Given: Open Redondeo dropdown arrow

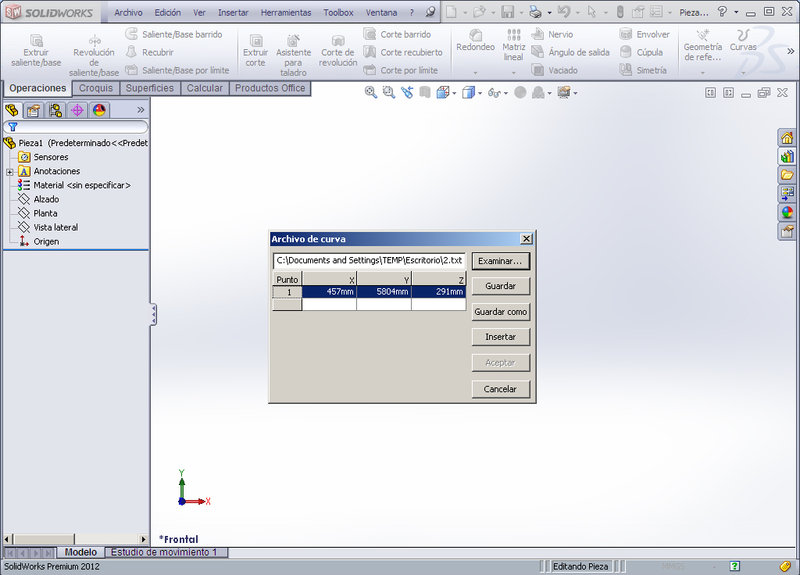Looking at the screenshot, I should pos(475,73).
